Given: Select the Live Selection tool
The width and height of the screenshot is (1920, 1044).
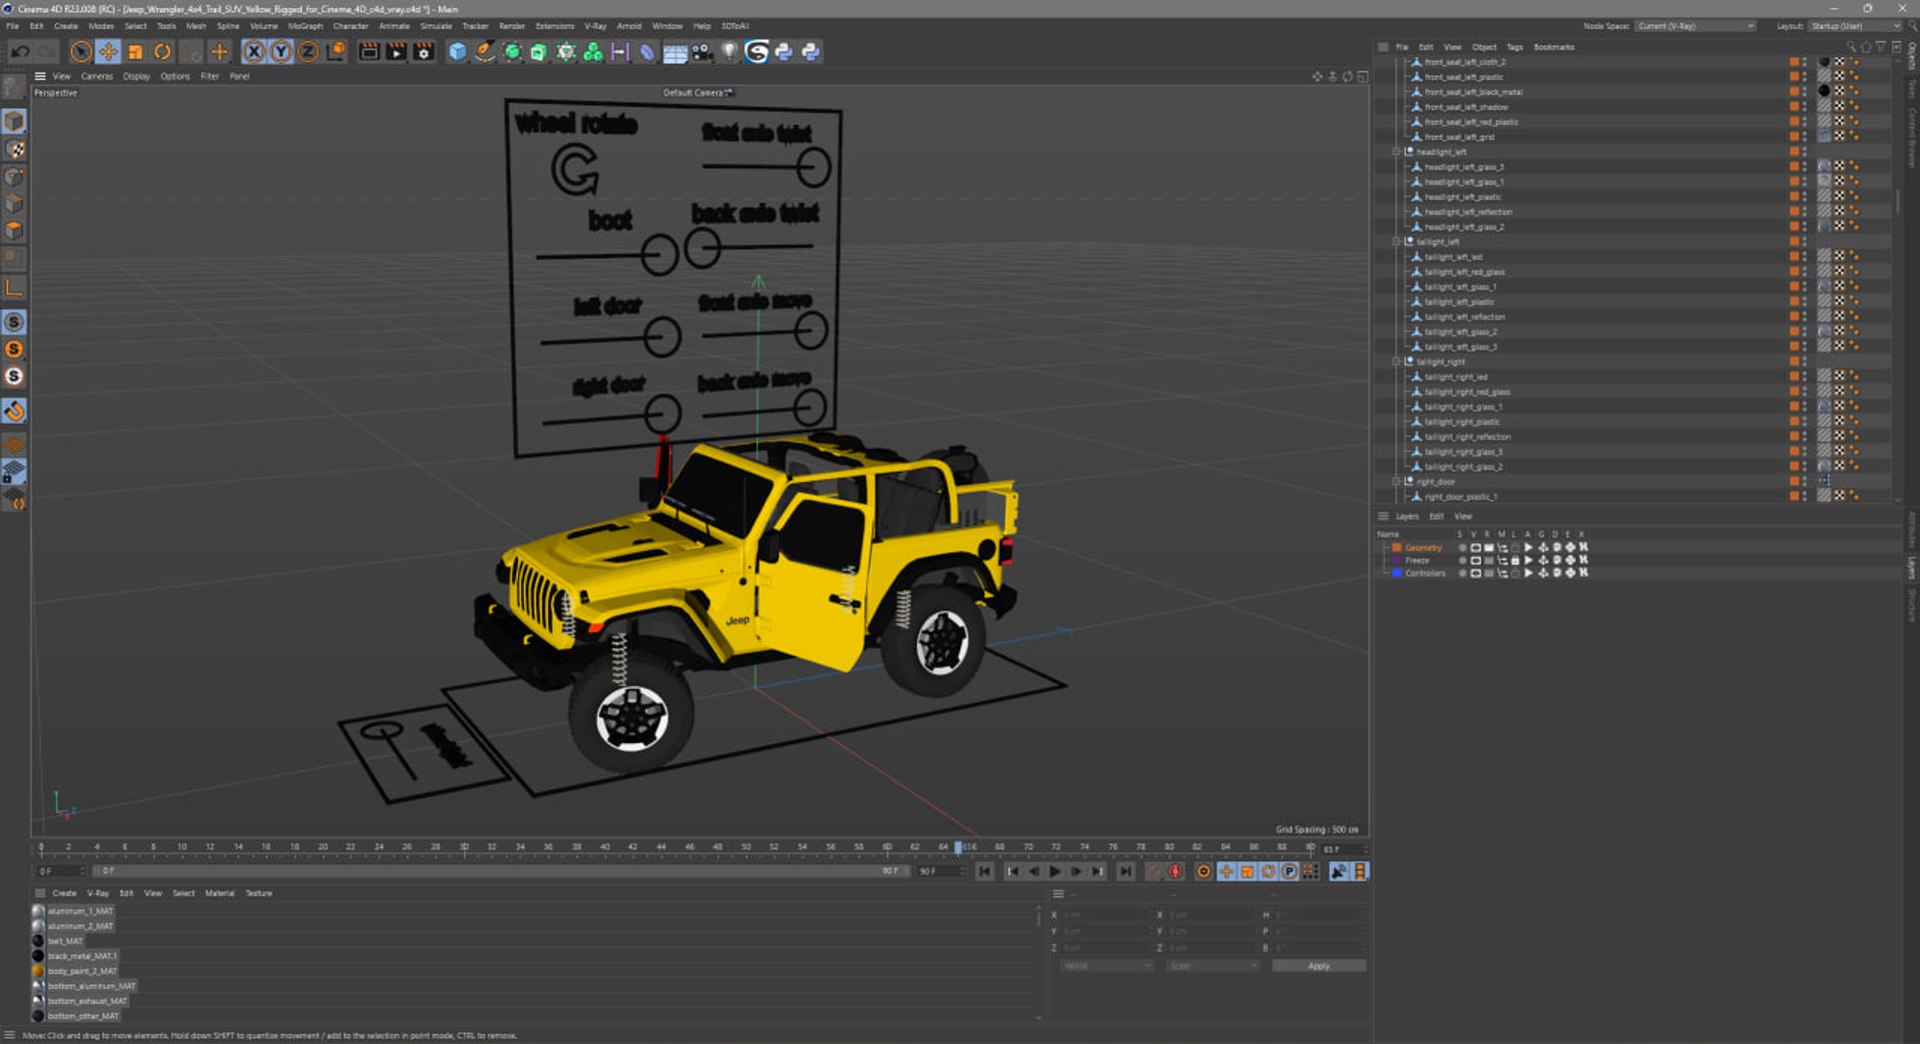Looking at the screenshot, I should pyautogui.click(x=81, y=52).
